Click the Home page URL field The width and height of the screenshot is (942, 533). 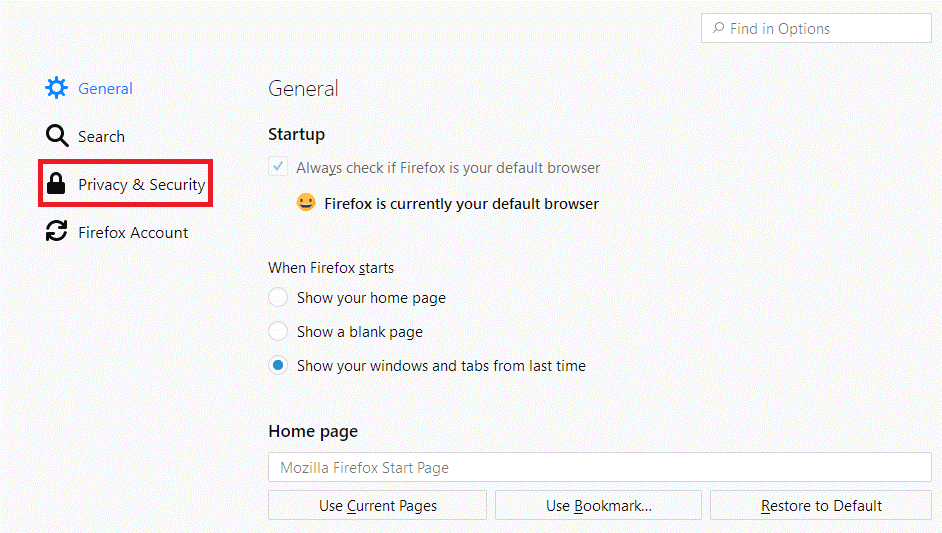599,467
